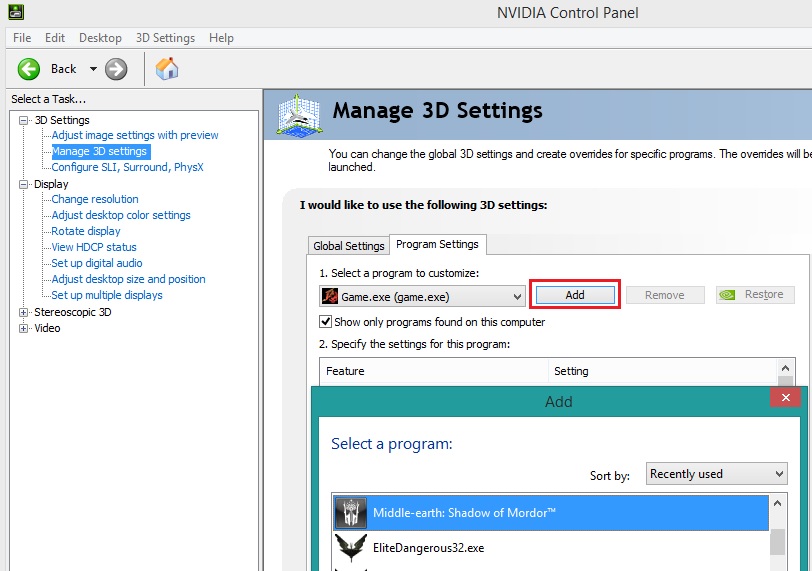
Task: Click the Add button
Action: coord(575,295)
